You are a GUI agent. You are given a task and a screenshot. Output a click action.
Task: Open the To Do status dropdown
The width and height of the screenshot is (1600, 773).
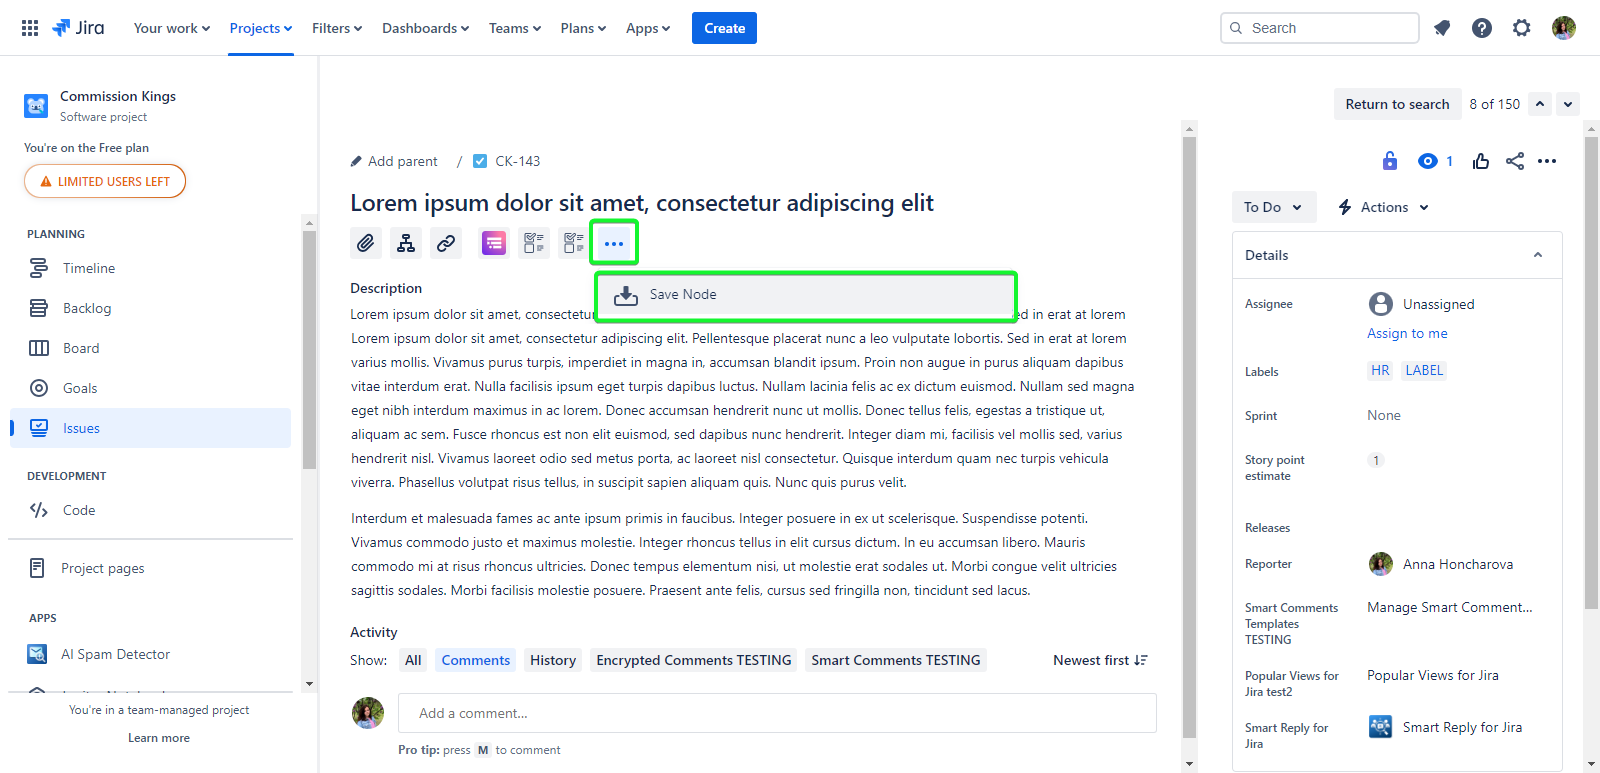[x=1273, y=207]
